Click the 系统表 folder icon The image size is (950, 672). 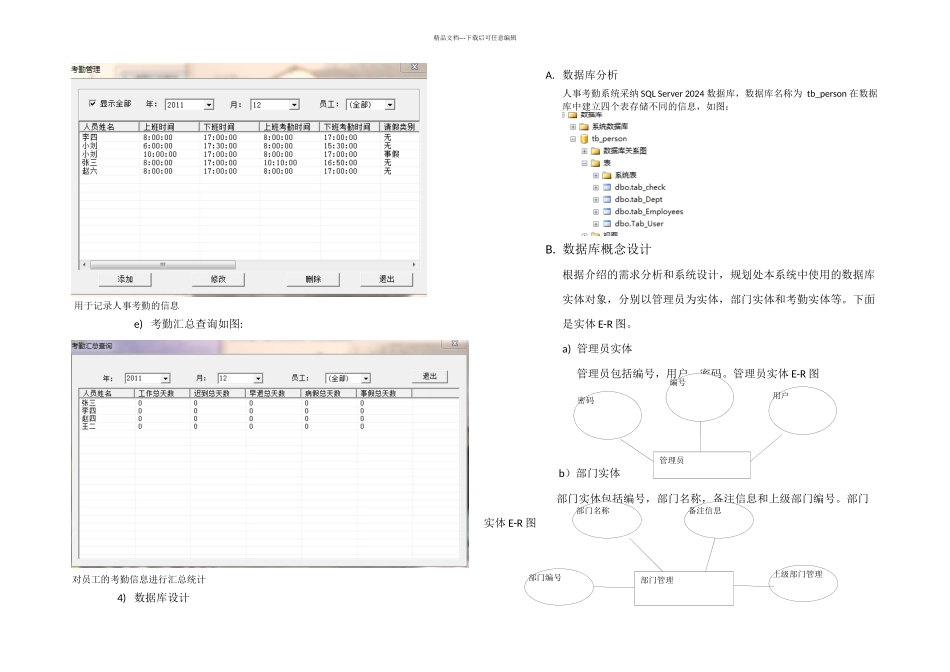click(606, 175)
